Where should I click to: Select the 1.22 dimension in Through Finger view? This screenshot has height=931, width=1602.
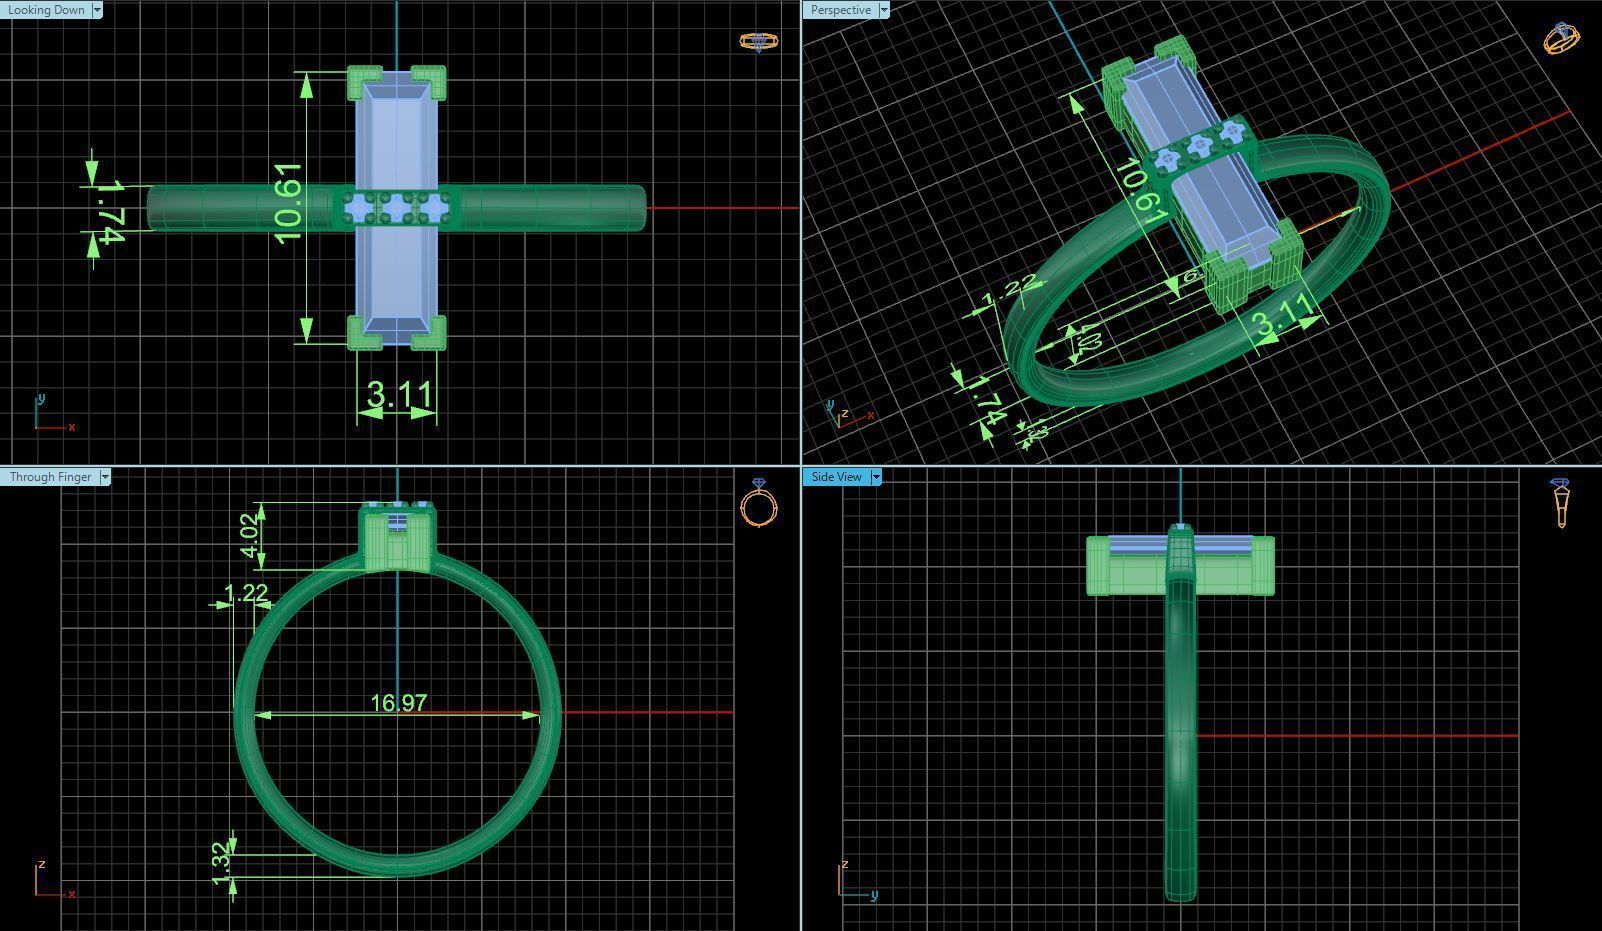[x=246, y=594]
